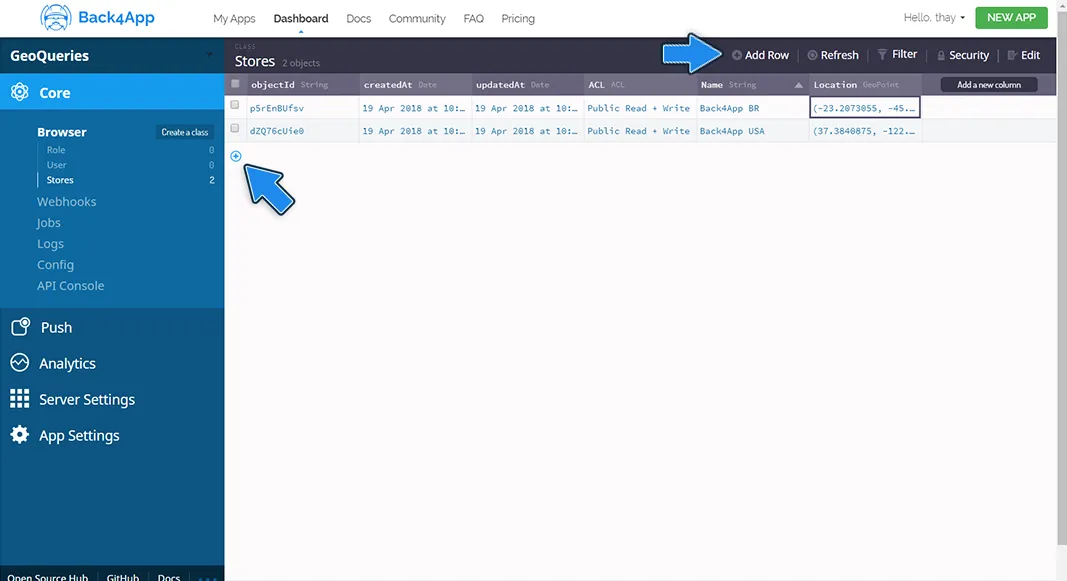Image resolution: width=1067 pixels, height=581 pixels.
Task: Click the updatedAt column header
Action: pyautogui.click(x=527, y=85)
